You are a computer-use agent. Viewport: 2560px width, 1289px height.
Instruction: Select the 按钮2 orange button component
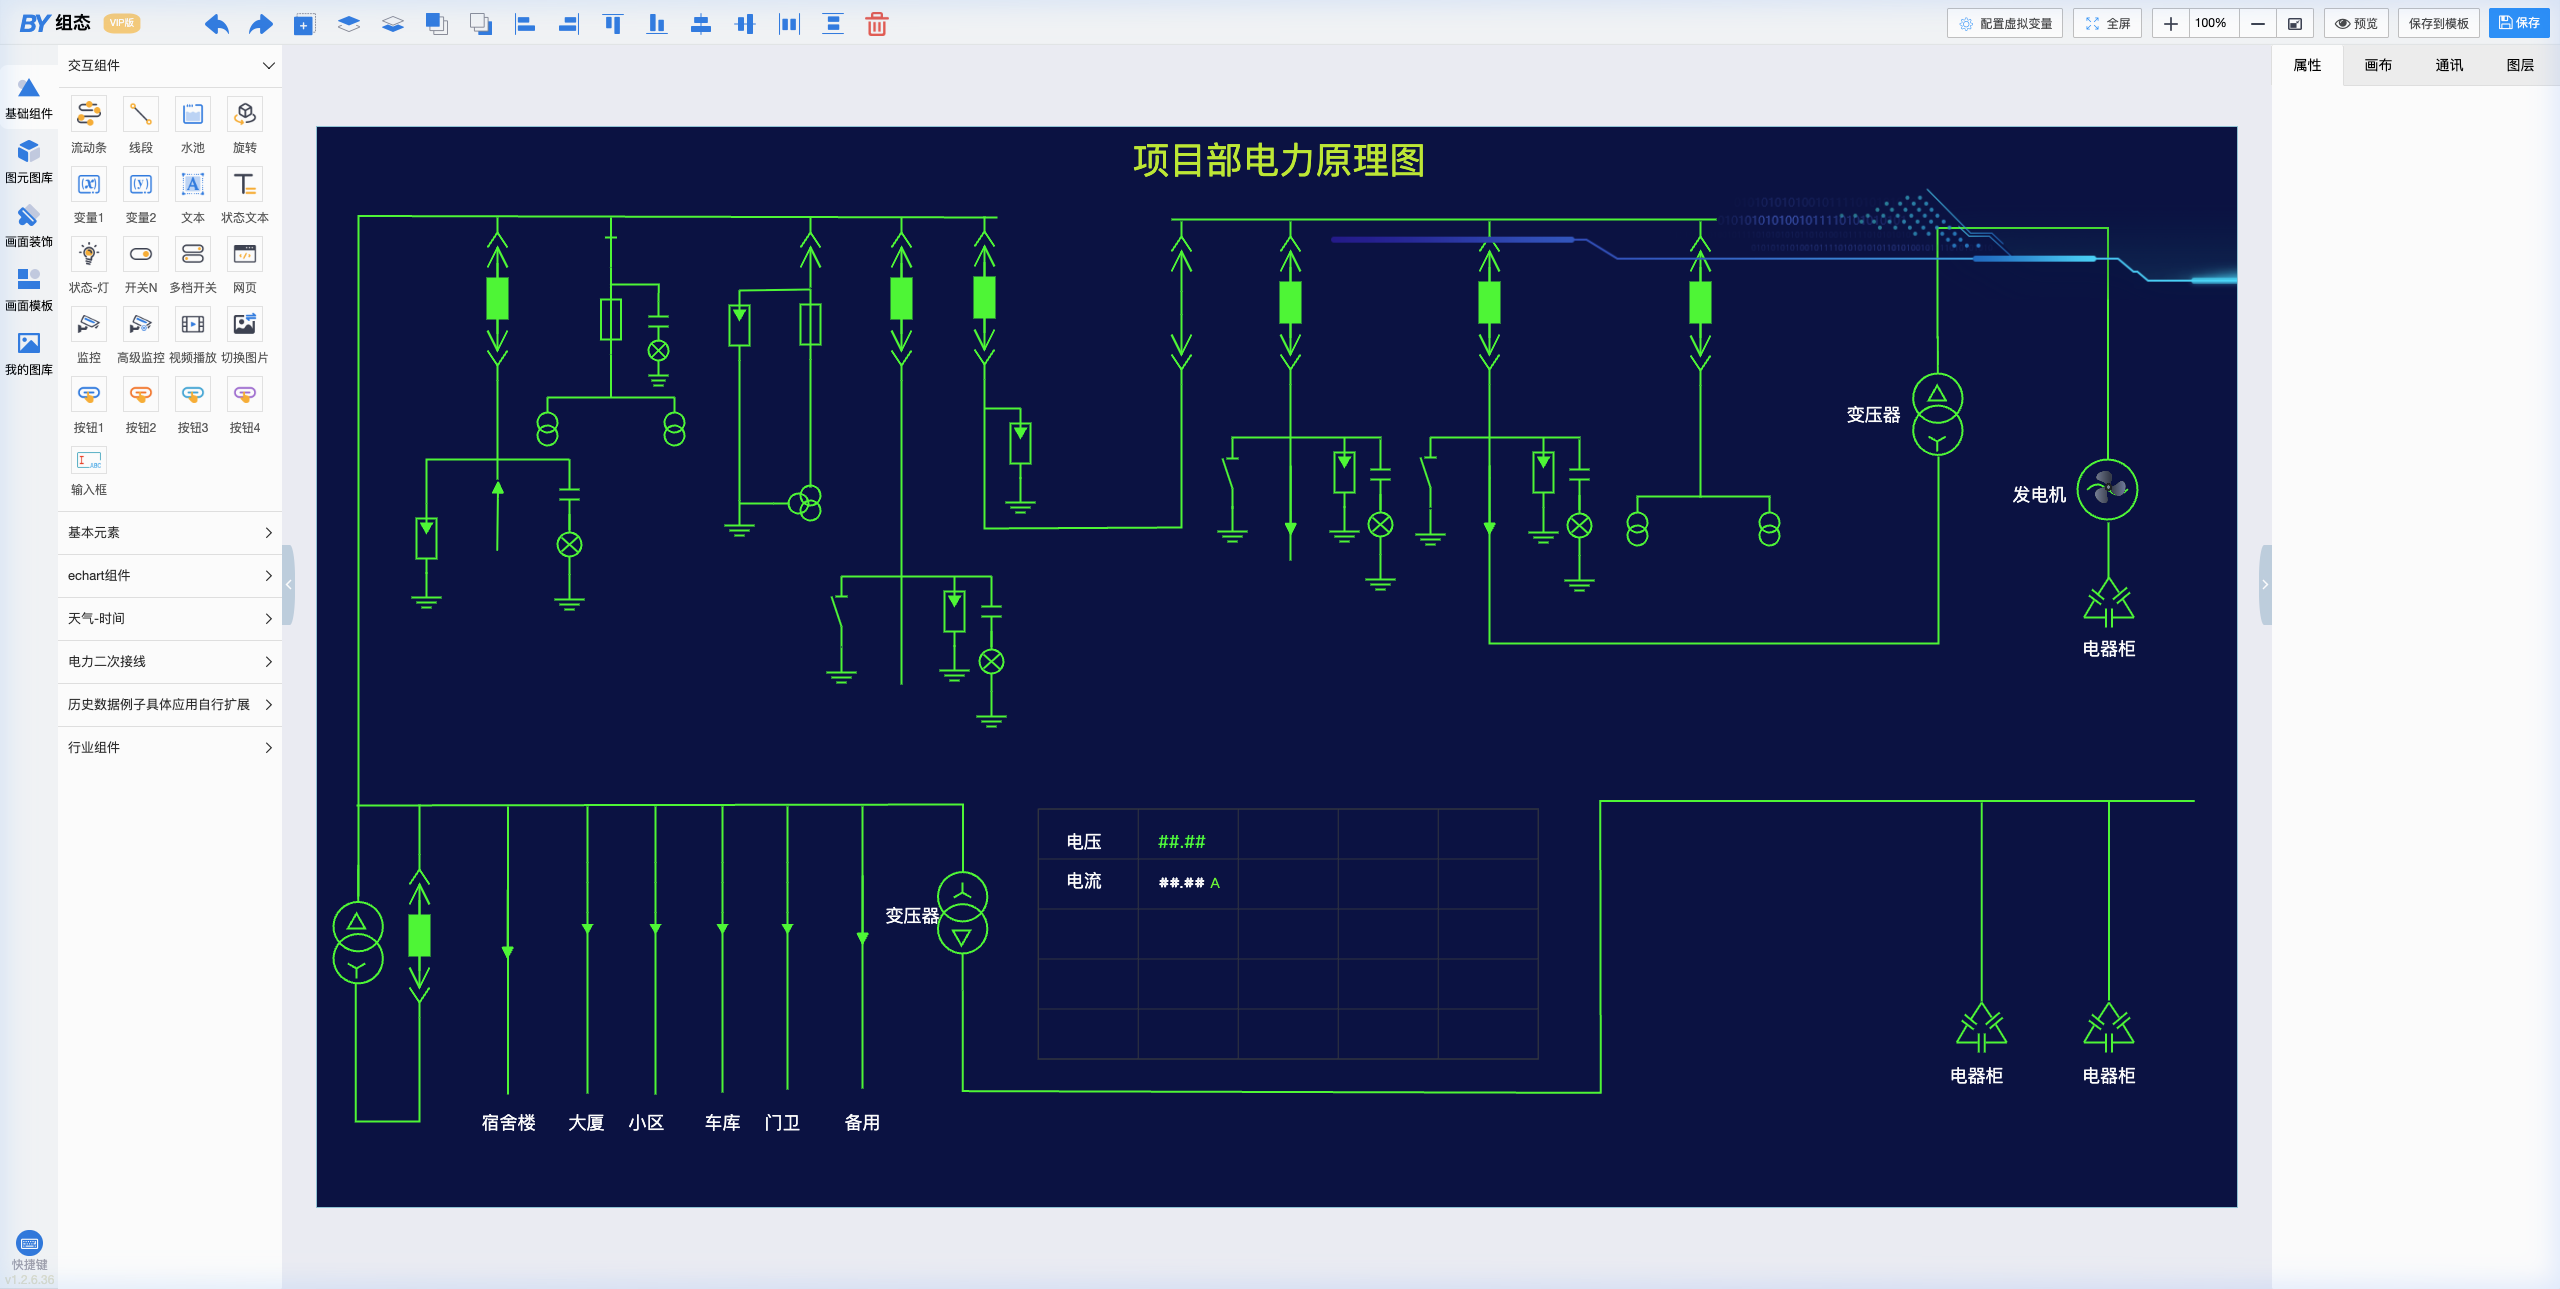tap(141, 405)
